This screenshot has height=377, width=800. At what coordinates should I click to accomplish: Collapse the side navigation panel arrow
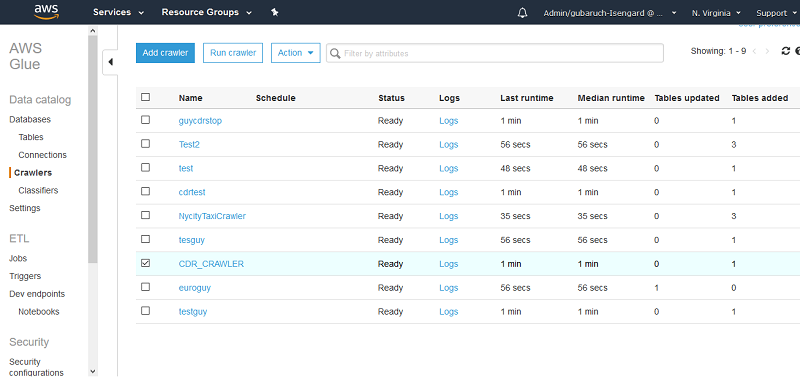(x=110, y=62)
